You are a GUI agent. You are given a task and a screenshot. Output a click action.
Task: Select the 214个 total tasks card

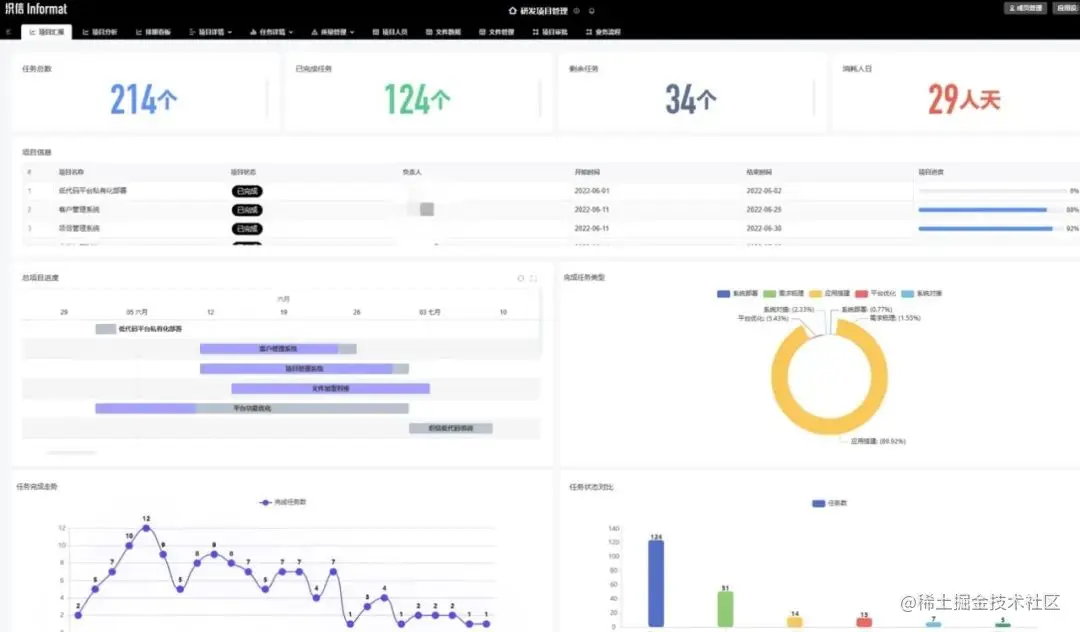tap(144, 92)
